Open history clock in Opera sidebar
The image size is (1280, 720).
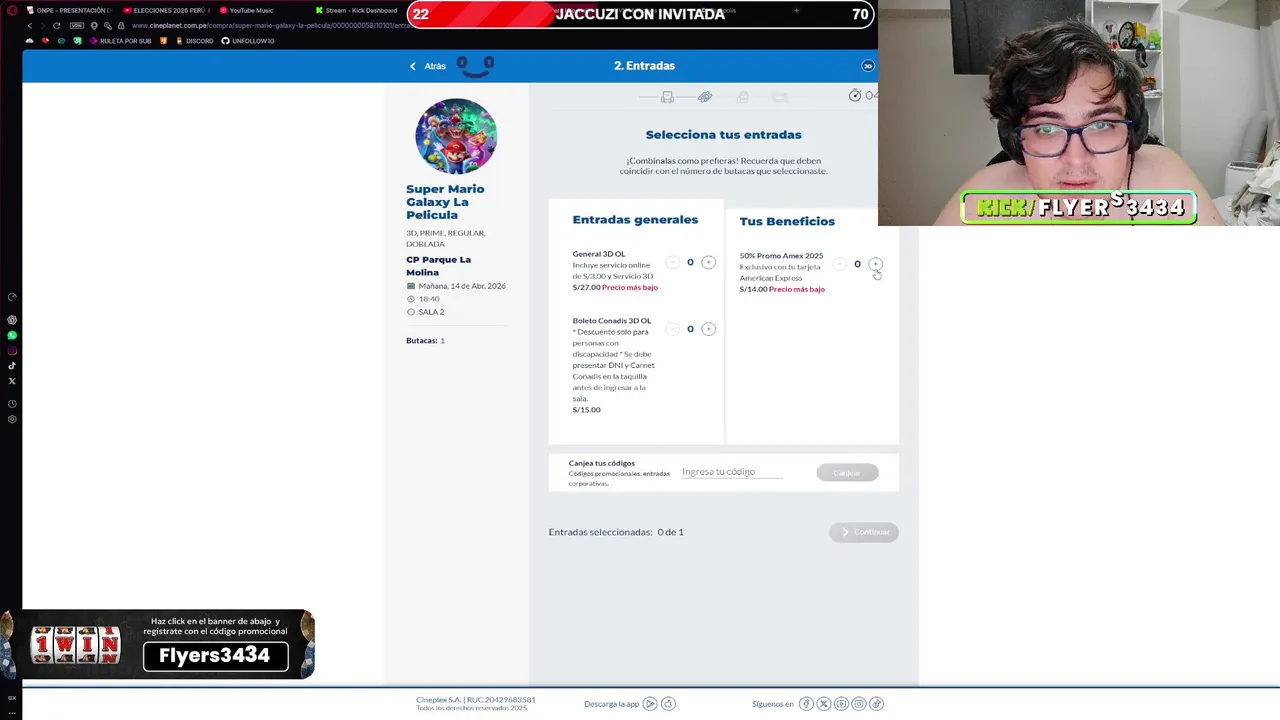pos(12,404)
